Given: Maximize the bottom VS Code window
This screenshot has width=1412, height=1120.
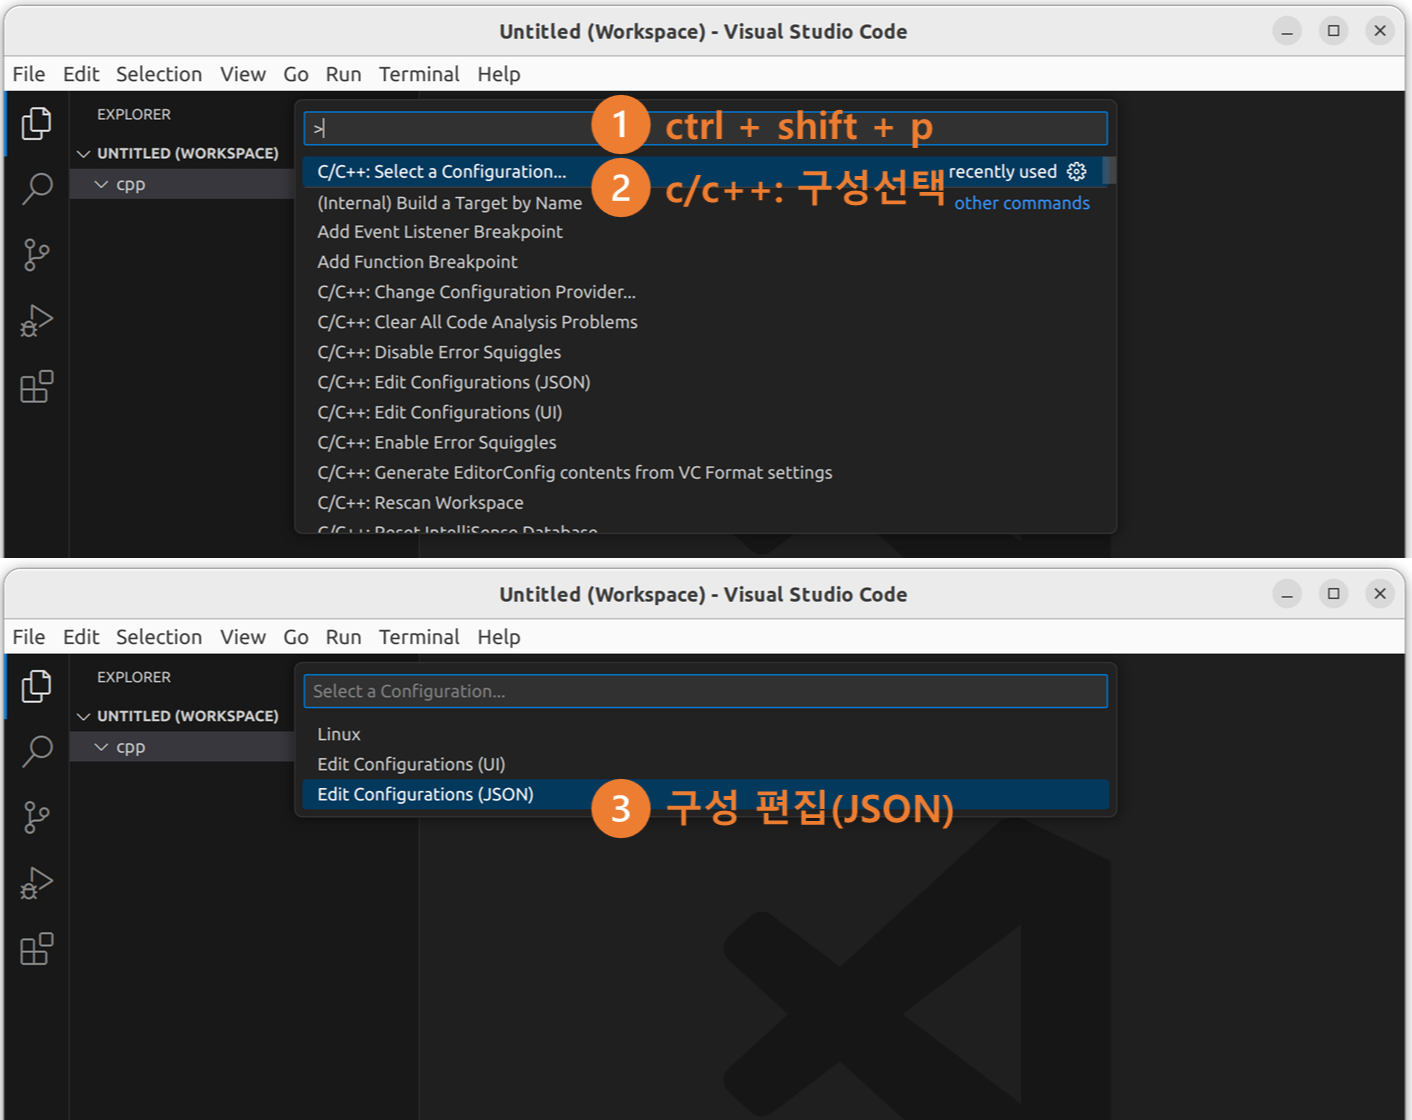Looking at the screenshot, I should (x=1333, y=594).
